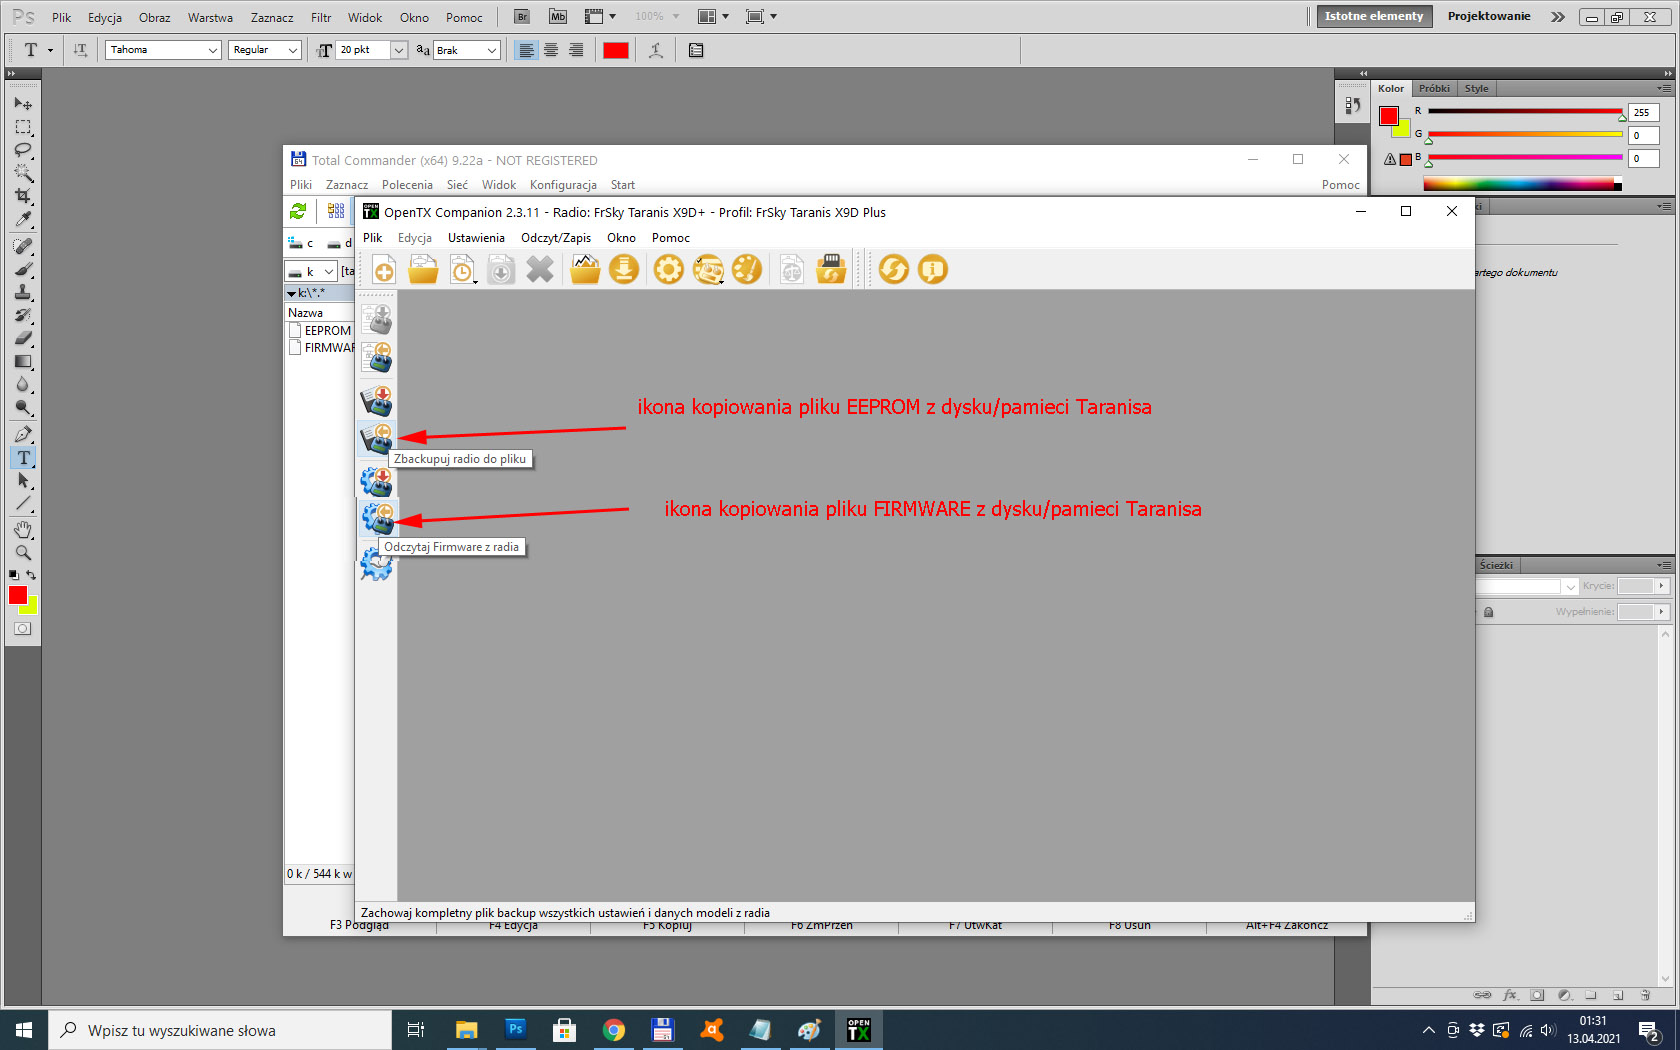Screen dimensions: 1680x1050
Task: Open Total Commander drive k dropdown
Action: 310,271
